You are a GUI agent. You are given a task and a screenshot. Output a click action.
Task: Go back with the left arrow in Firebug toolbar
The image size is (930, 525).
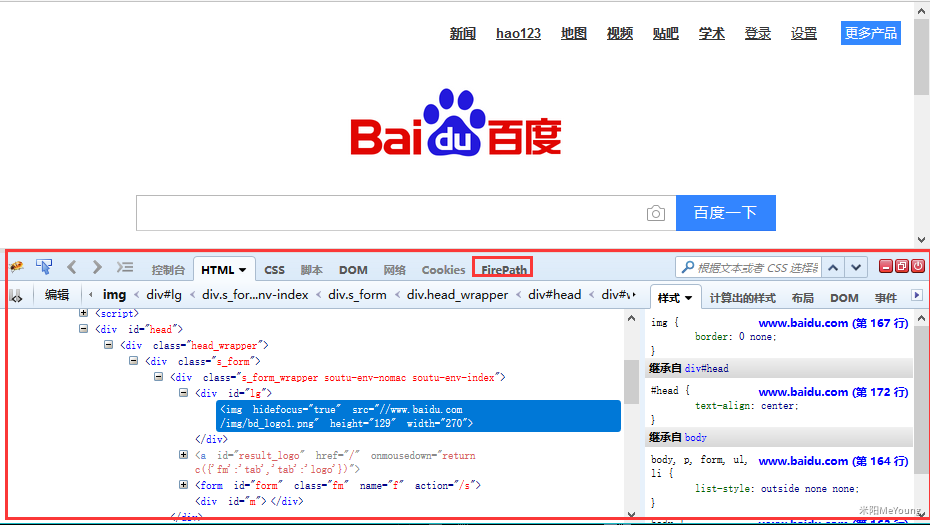pyautogui.click(x=72, y=267)
